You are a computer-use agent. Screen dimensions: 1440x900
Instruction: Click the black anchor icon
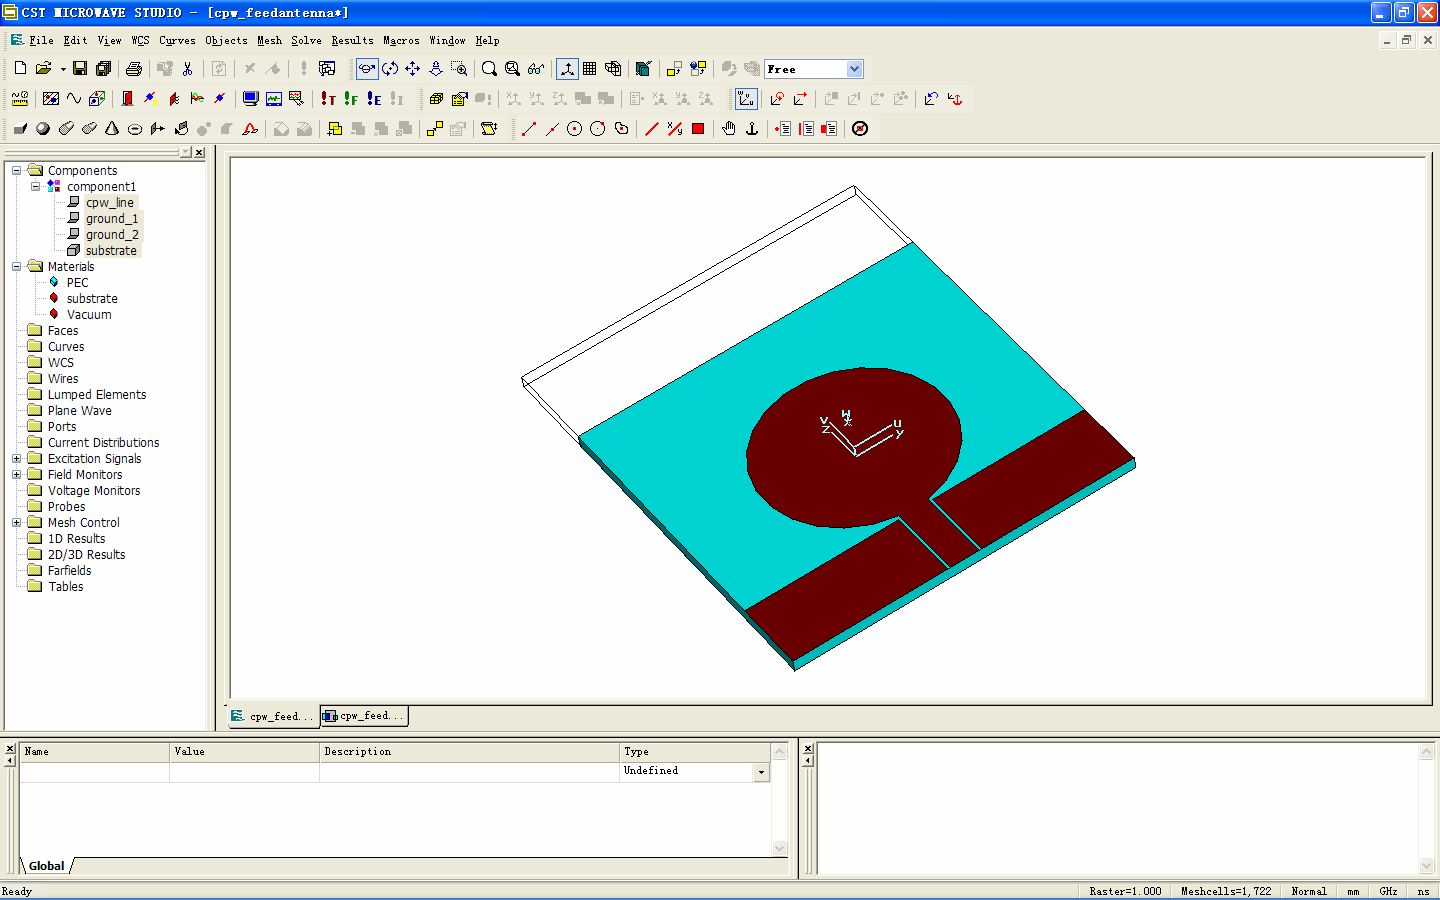click(752, 129)
